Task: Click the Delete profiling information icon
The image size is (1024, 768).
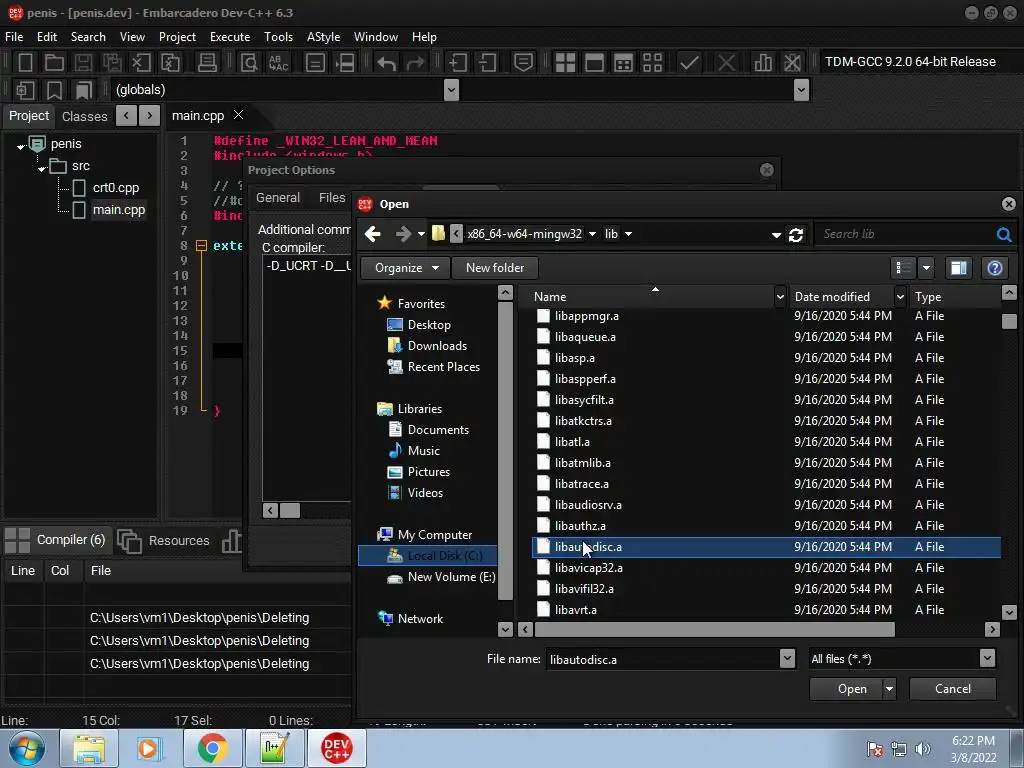Action: (x=792, y=63)
